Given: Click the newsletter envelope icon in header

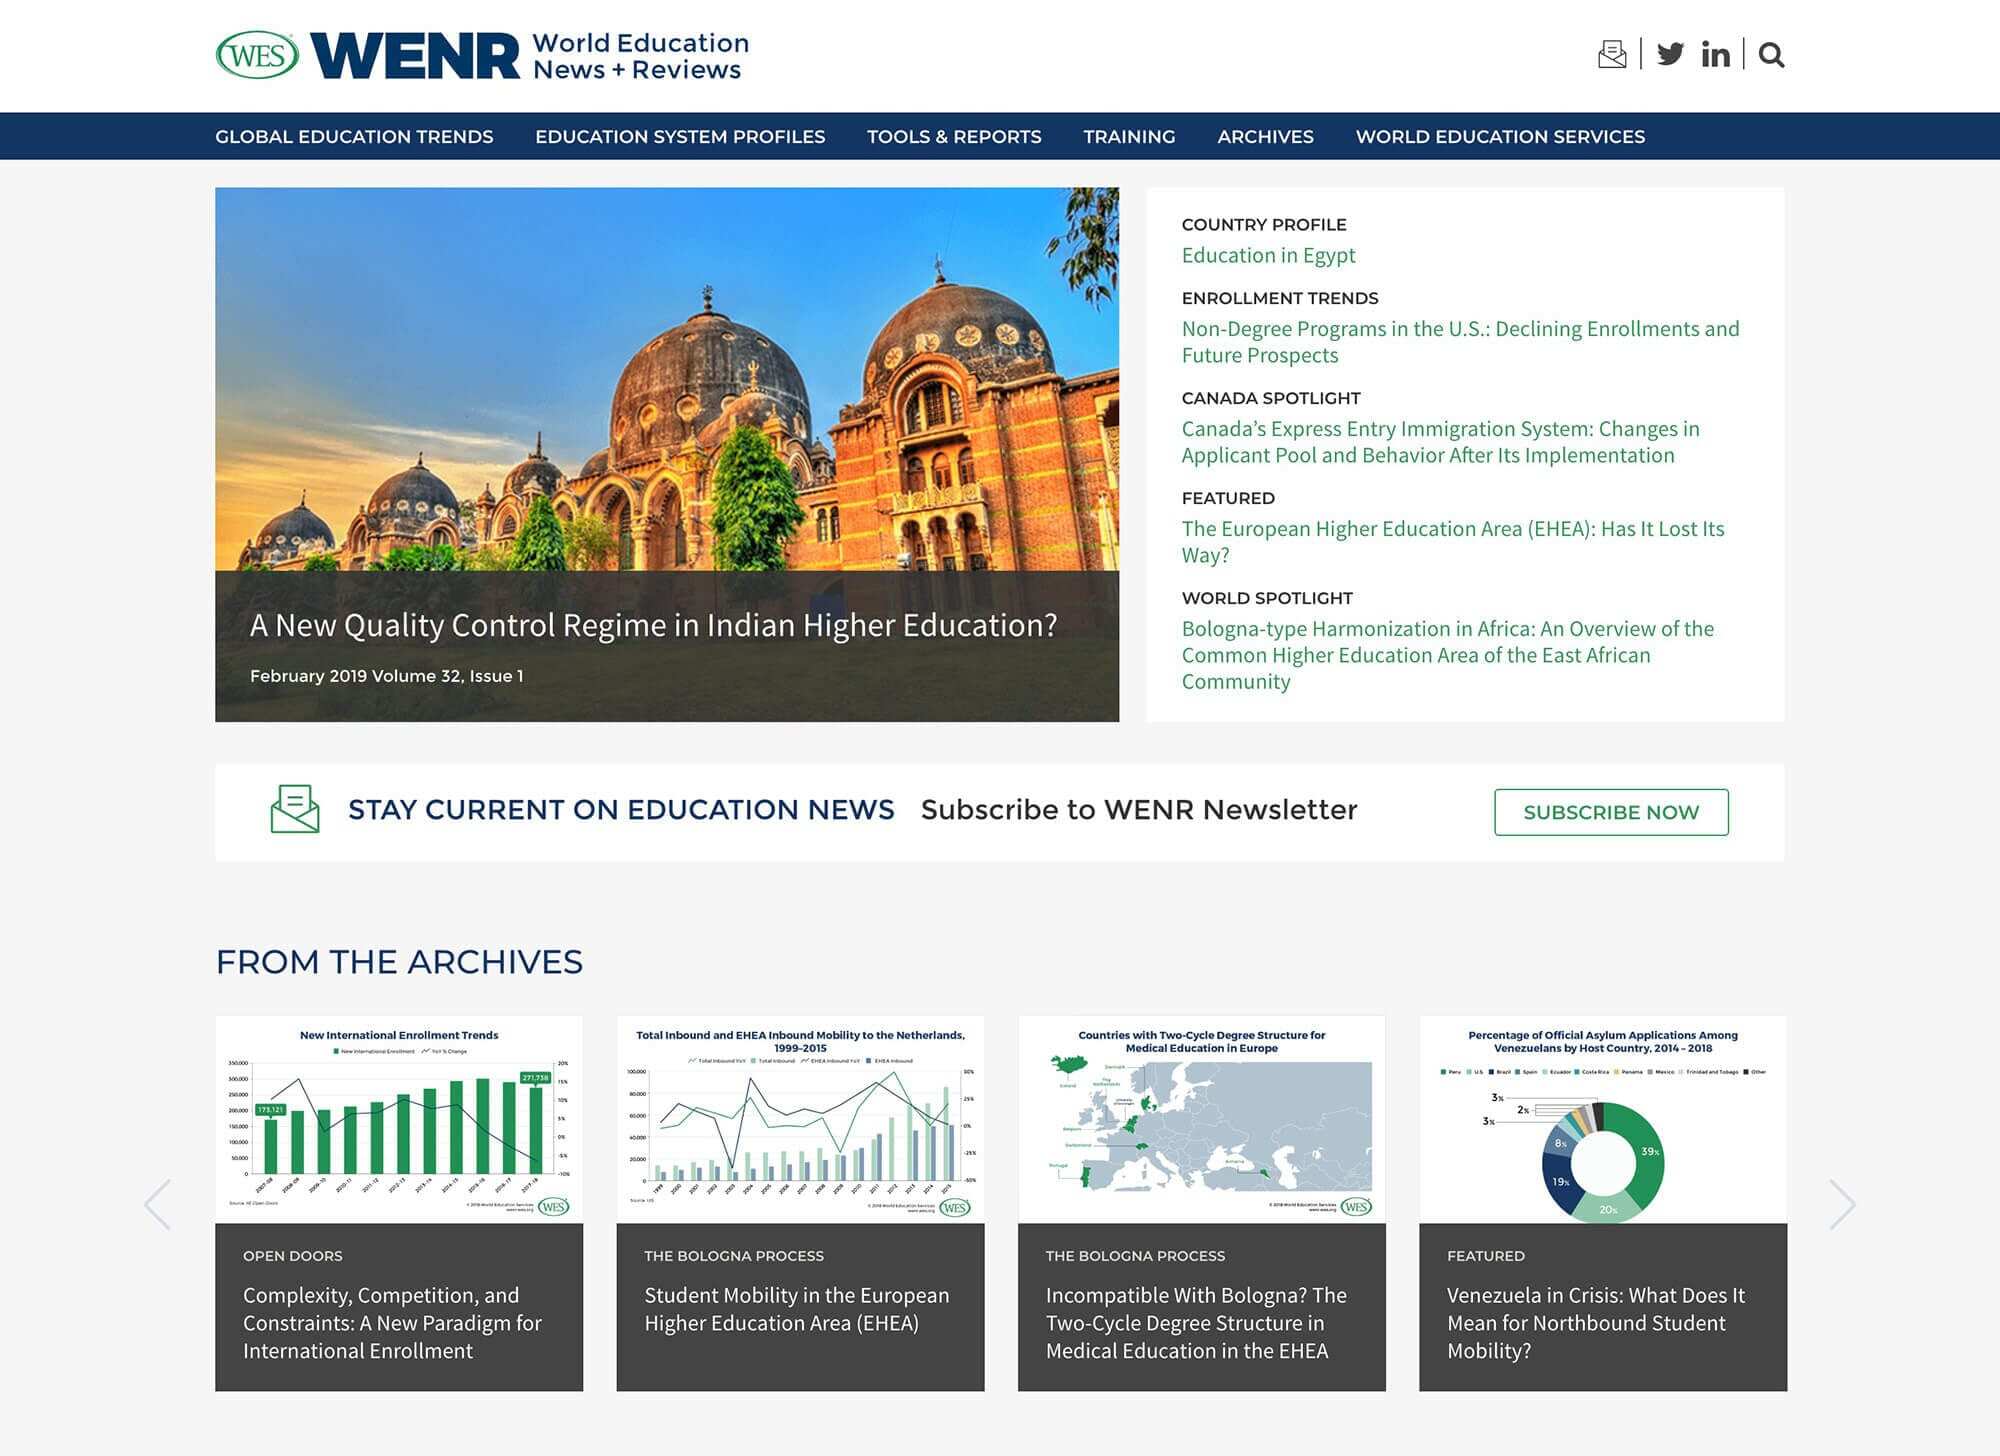Looking at the screenshot, I should 1611,54.
